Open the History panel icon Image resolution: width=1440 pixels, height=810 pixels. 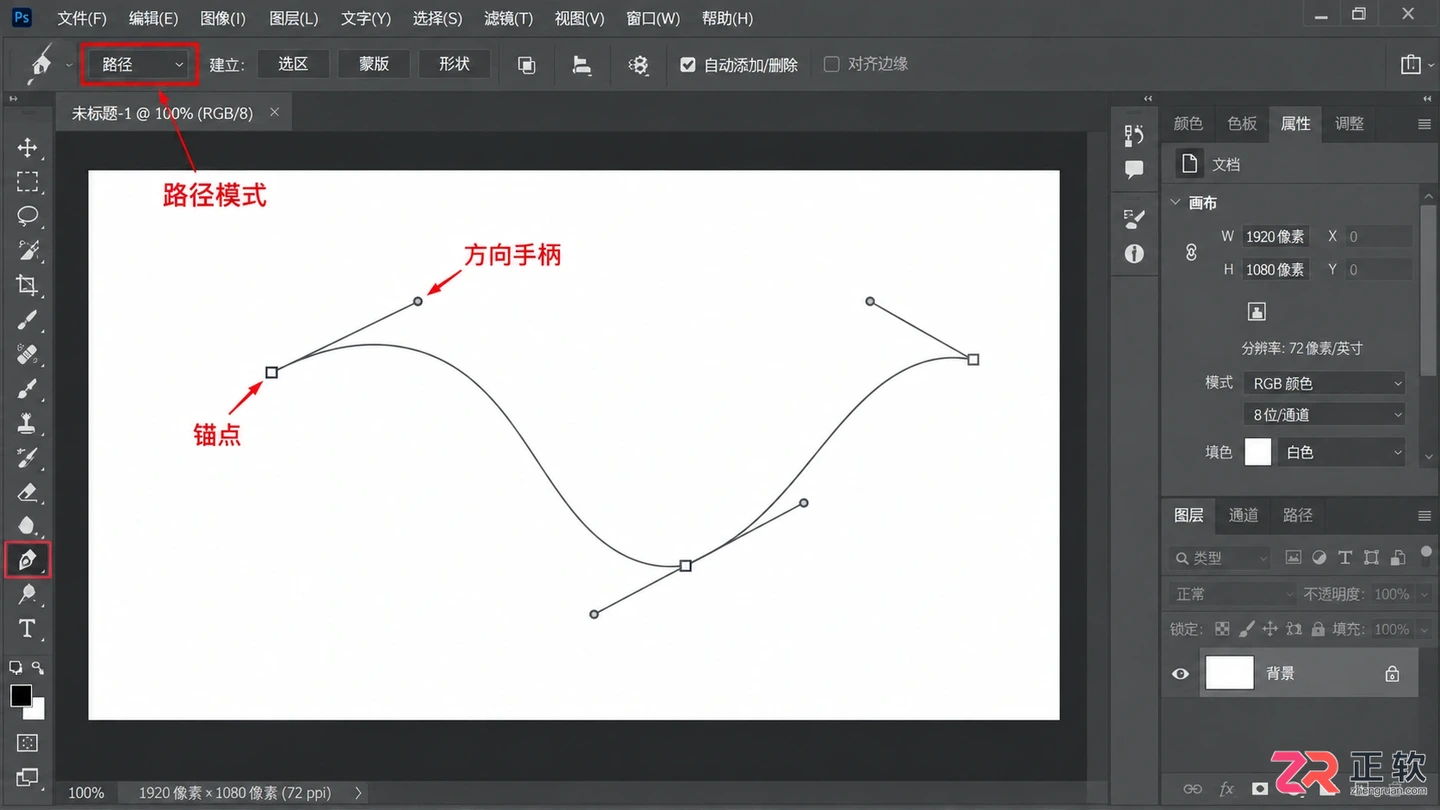point(1134,135)
